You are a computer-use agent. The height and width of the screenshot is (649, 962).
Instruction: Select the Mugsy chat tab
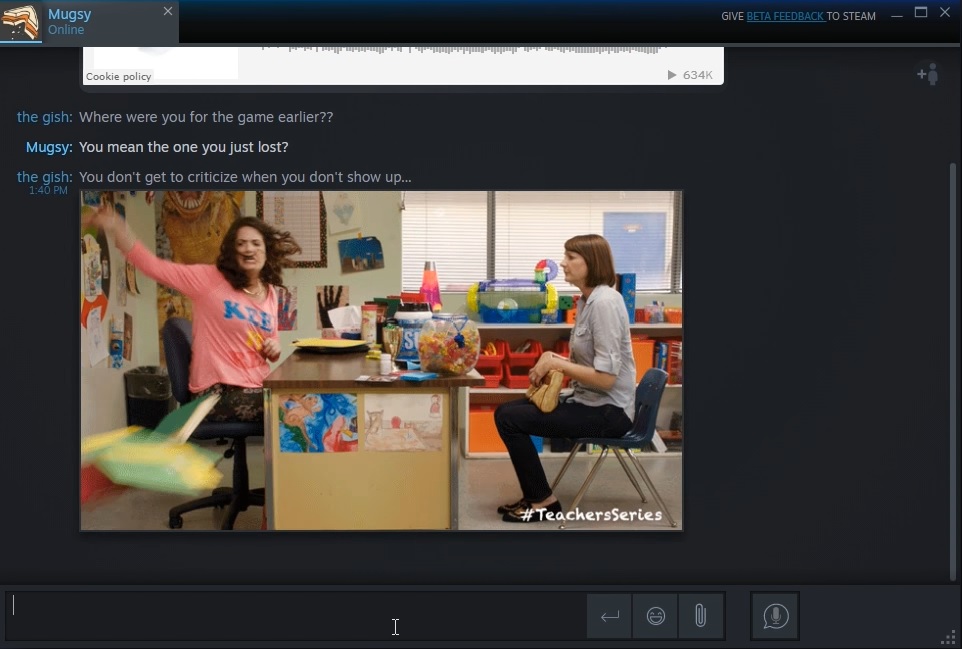point(90,21)
